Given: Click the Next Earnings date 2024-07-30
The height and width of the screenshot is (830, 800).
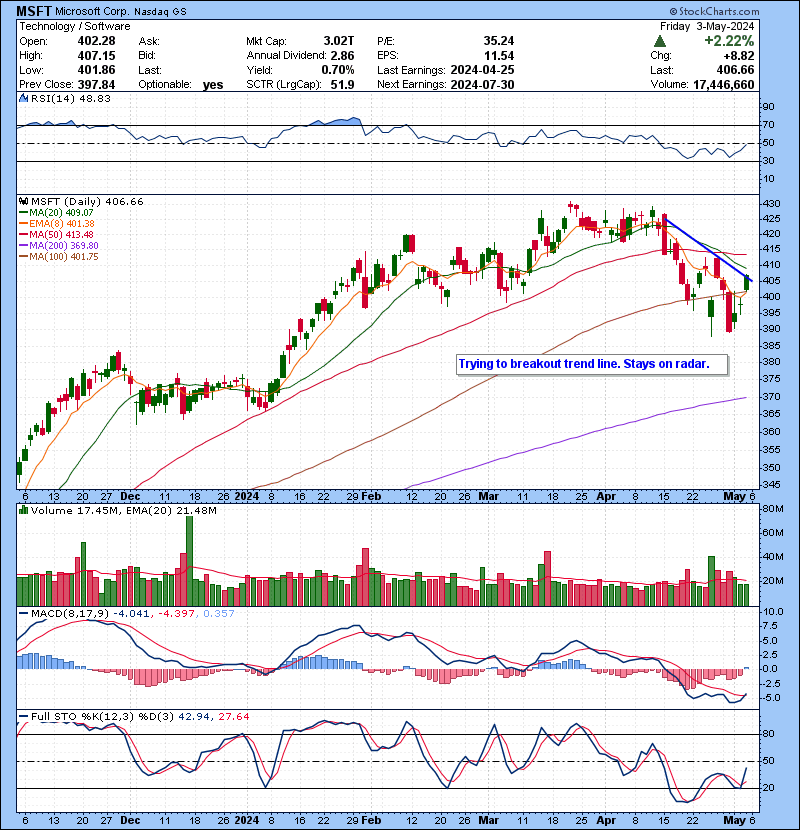Looking at the screenshot, I should [482, 85].
